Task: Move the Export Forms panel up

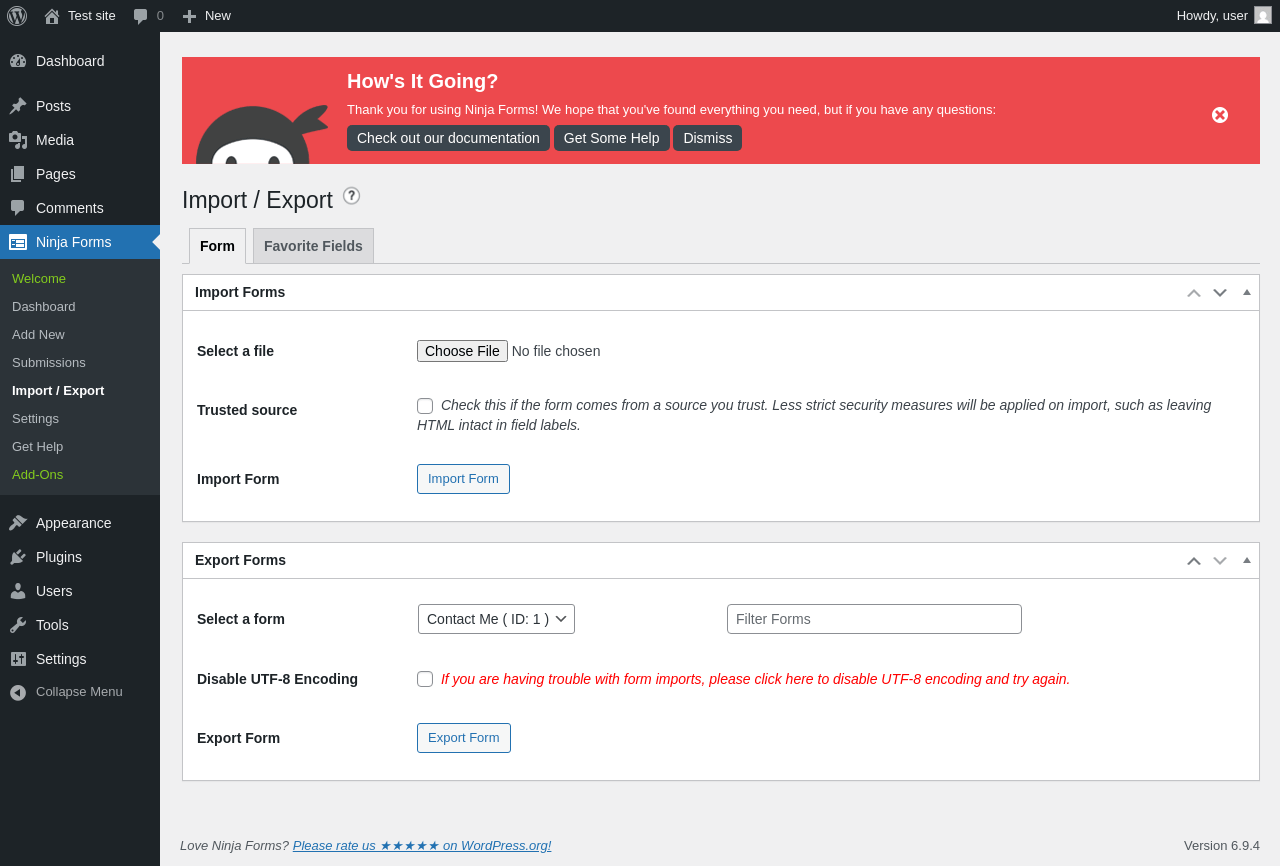Action: pyautogui.click(x=1194, y=561)
